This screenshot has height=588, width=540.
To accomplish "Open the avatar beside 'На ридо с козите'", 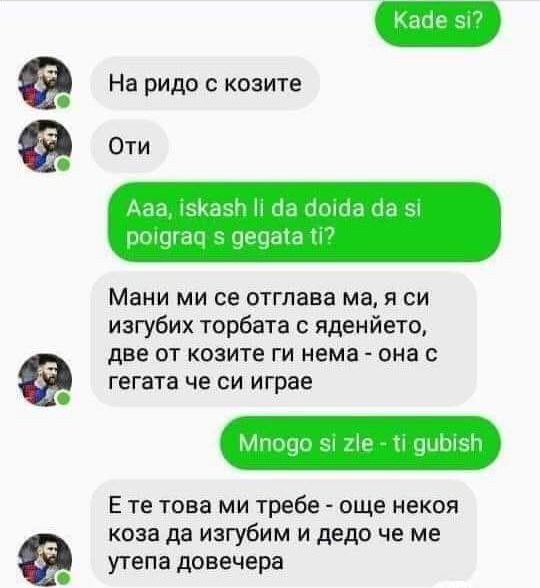I will [45, 83].
